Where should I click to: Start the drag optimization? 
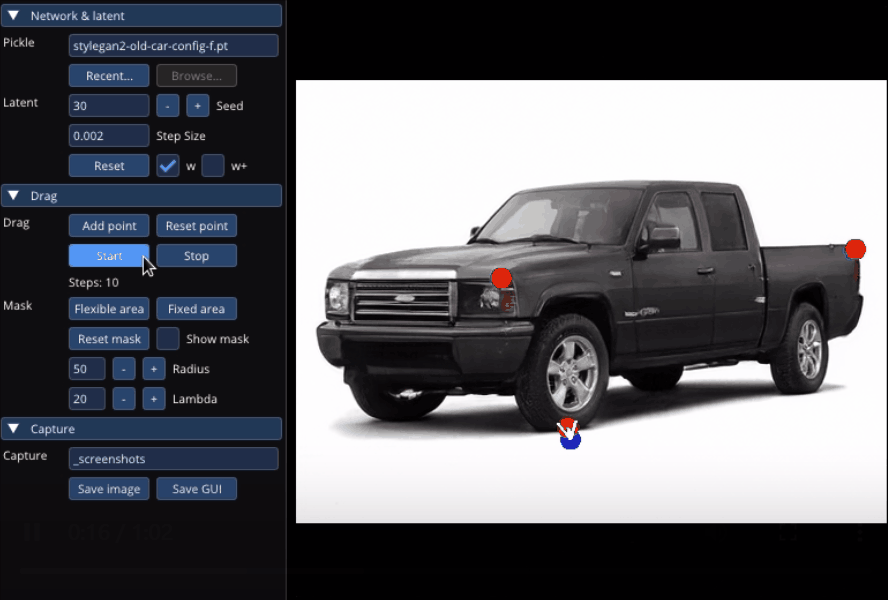[x=109, y=256]
